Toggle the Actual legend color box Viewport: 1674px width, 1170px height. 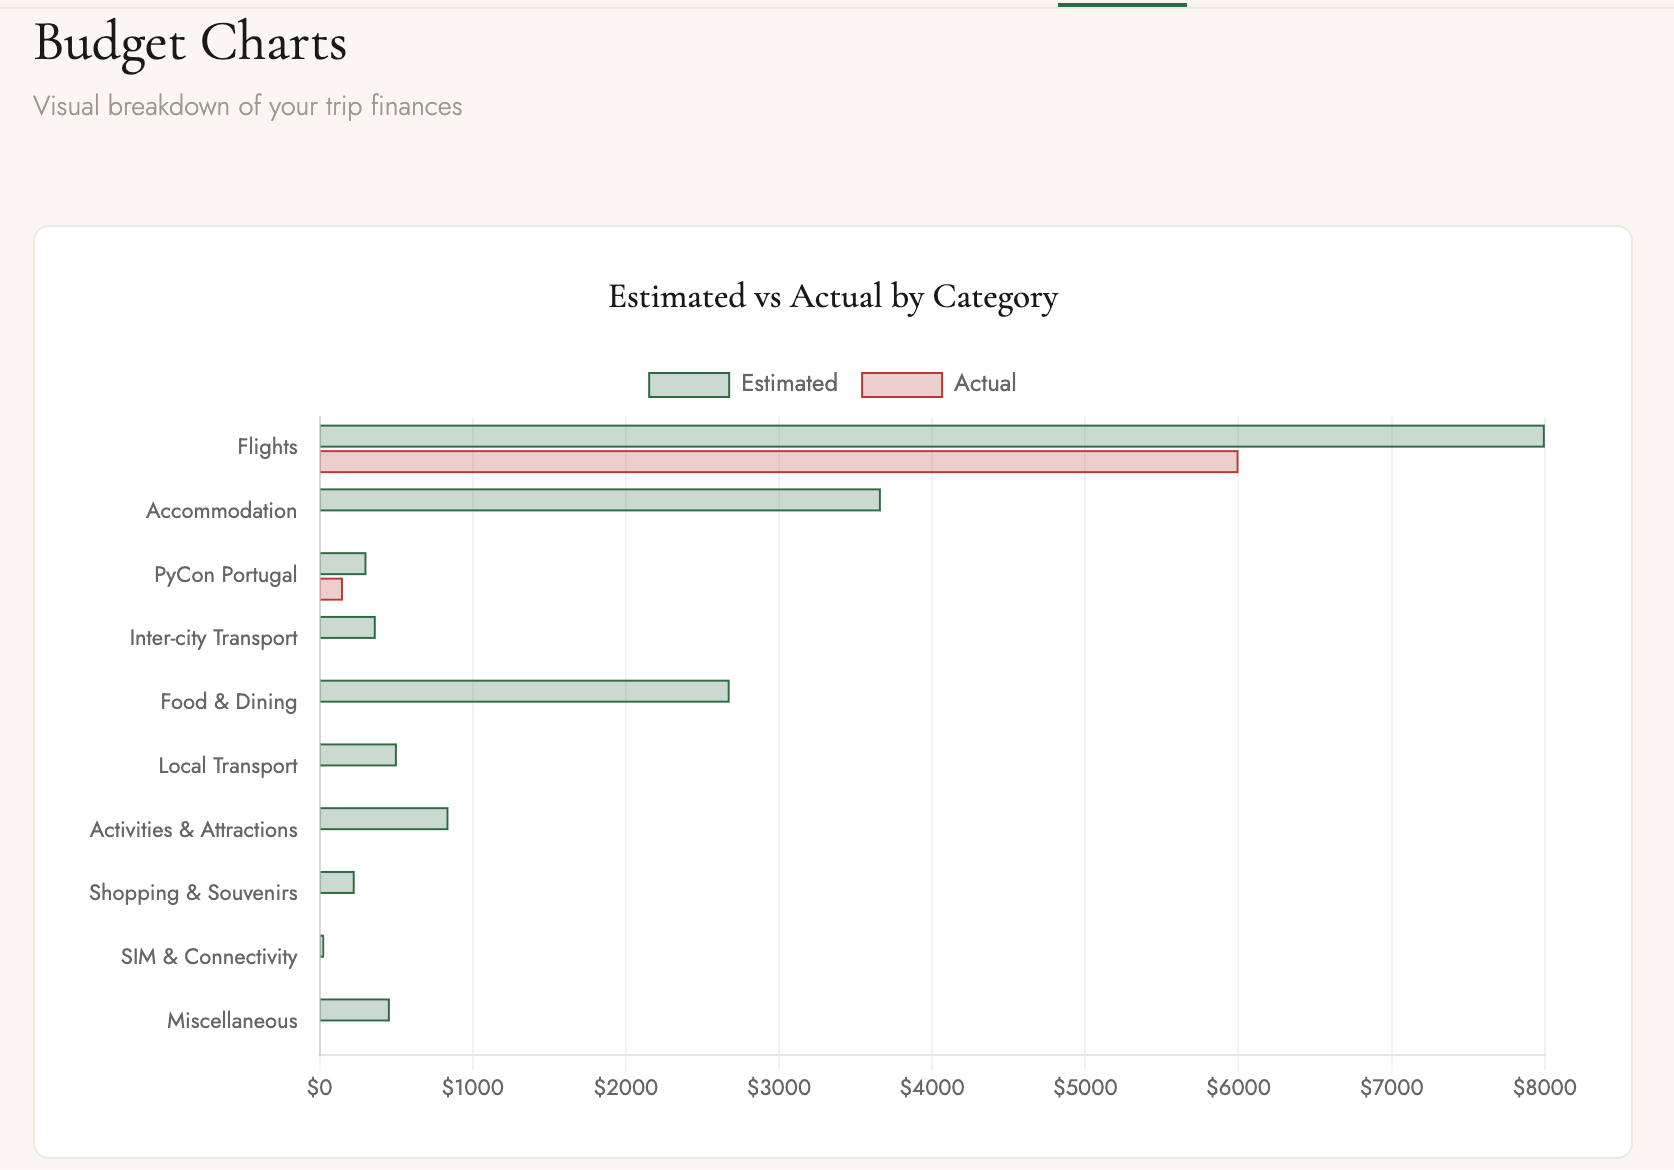[x=901, y=385]
